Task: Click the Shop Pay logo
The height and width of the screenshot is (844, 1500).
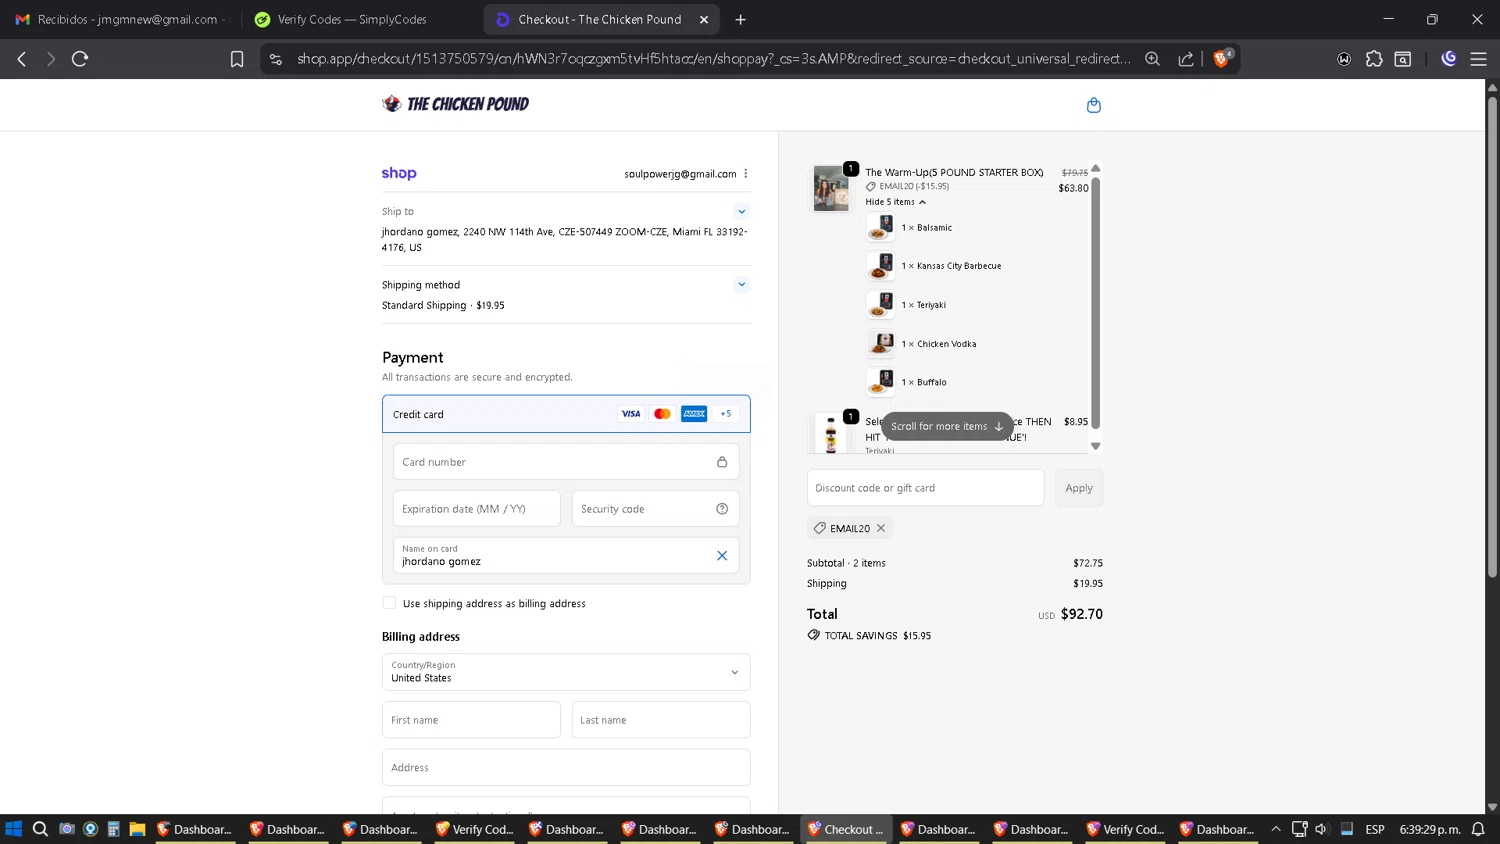Action: pos(399,173)
